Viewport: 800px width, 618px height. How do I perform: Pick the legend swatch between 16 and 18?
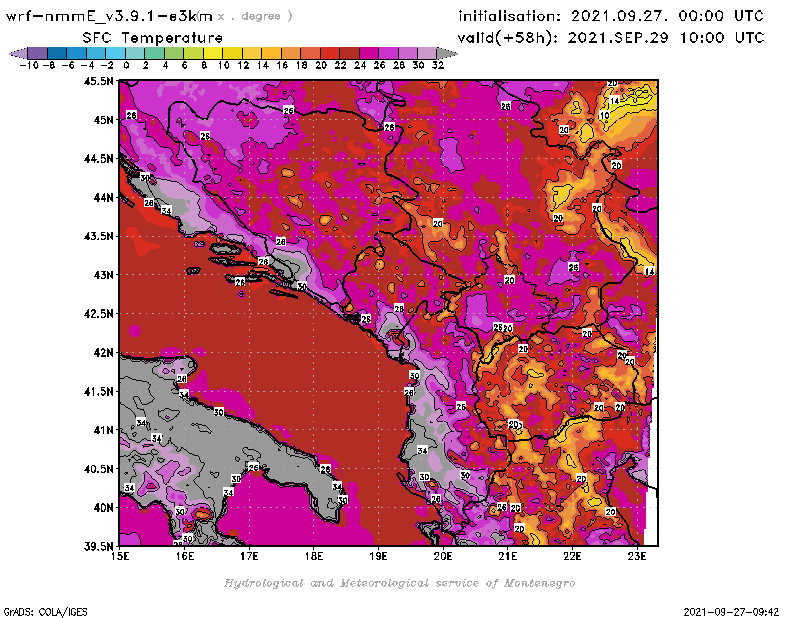pos(291,54)
